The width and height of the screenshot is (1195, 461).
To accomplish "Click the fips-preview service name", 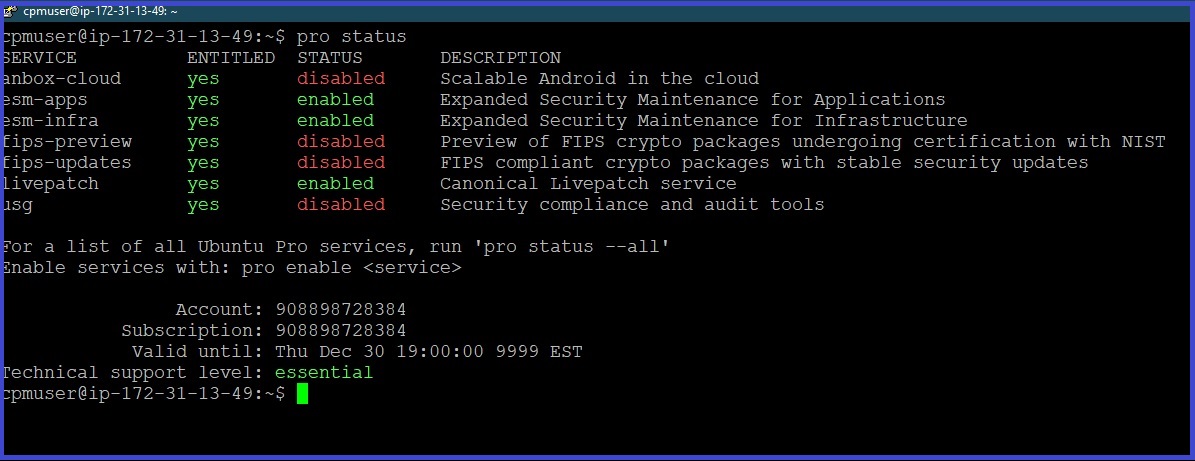I will (x=67, y=142).
